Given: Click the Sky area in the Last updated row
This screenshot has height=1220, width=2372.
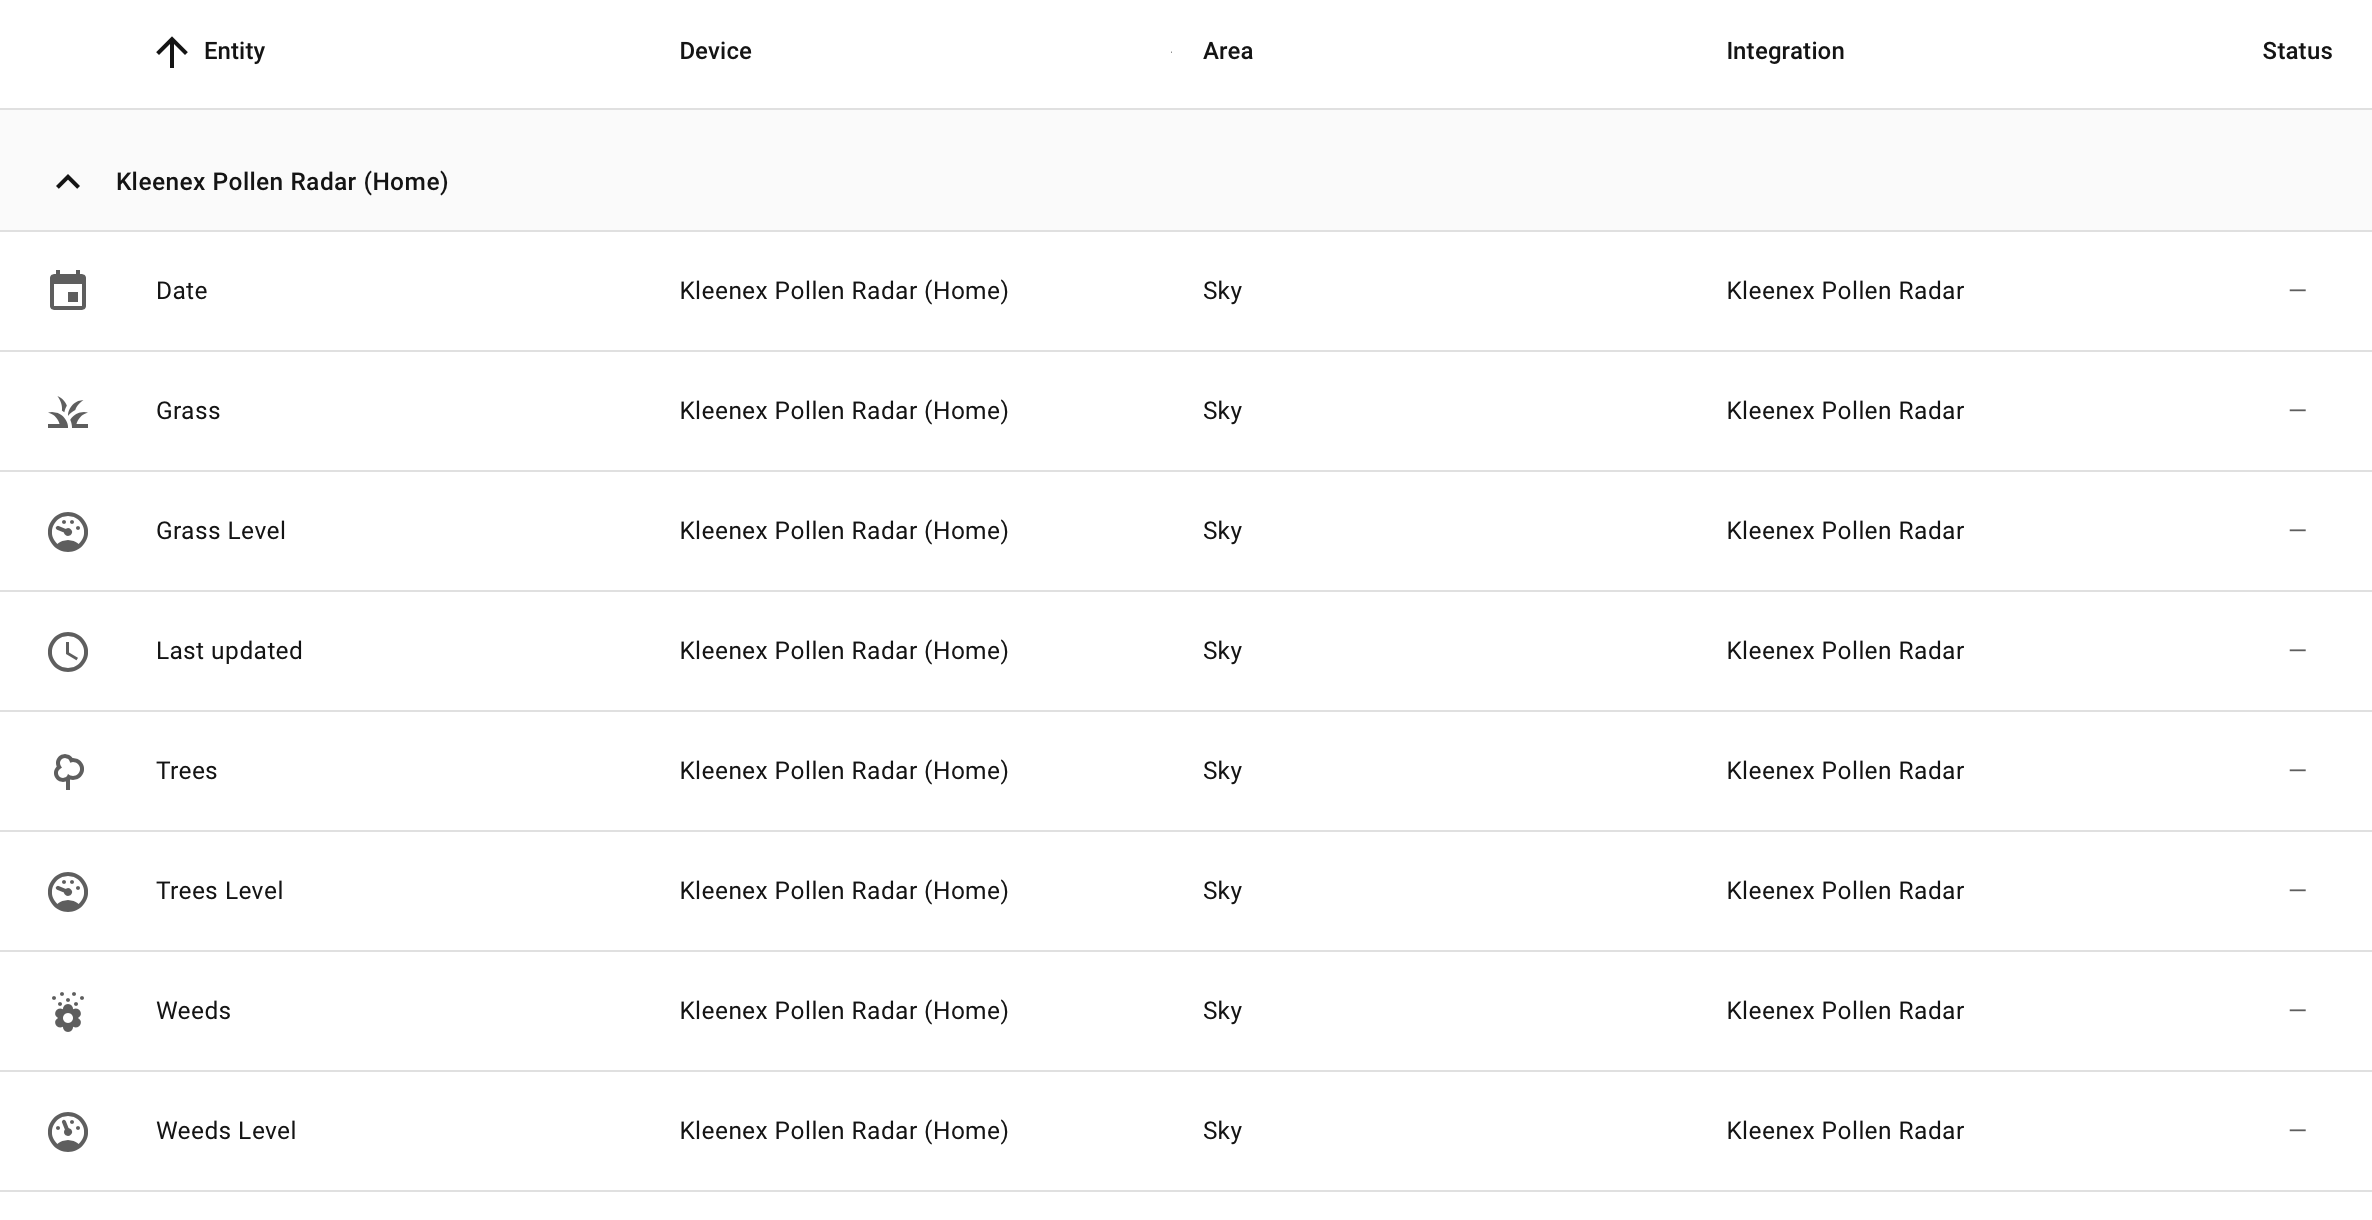Looking at the screenshot, I should point(1222,651).
